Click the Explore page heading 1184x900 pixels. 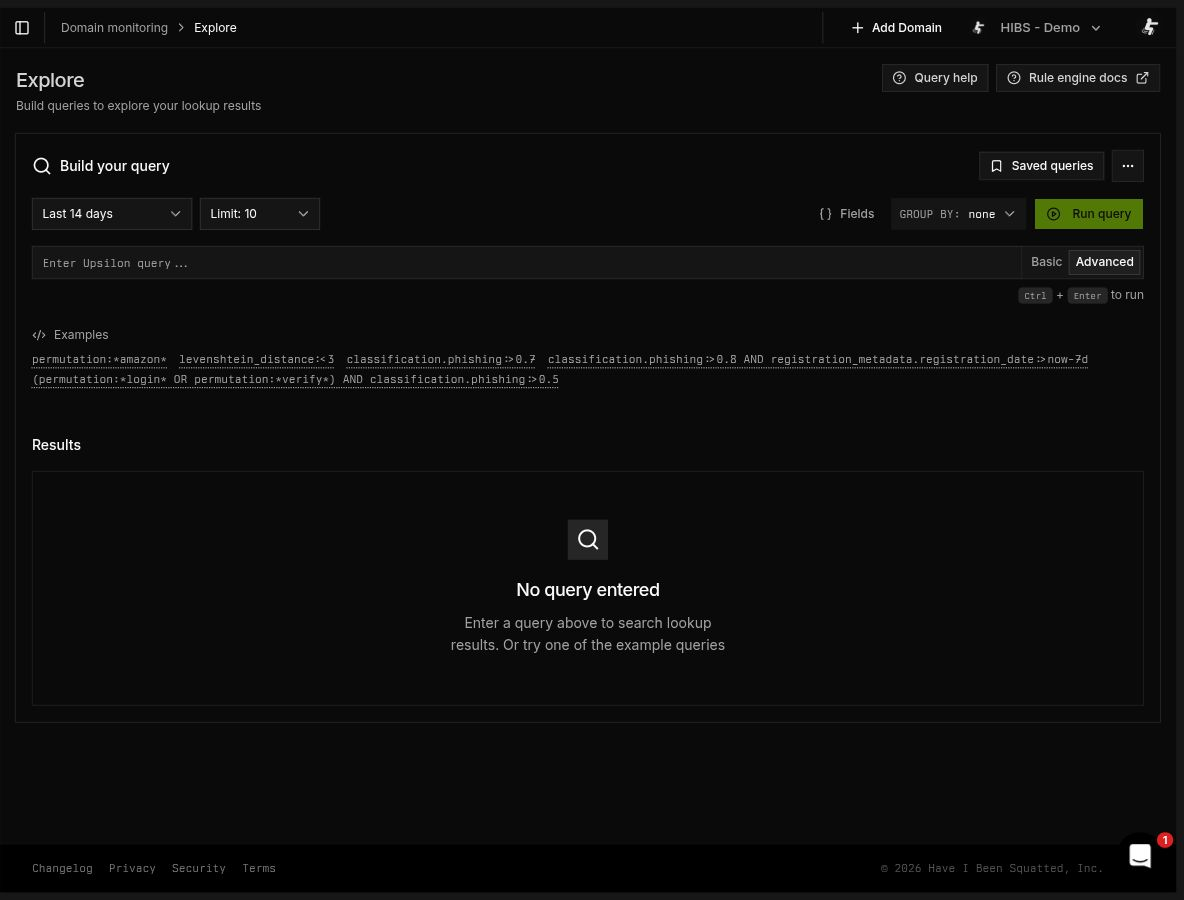point(50,80)
